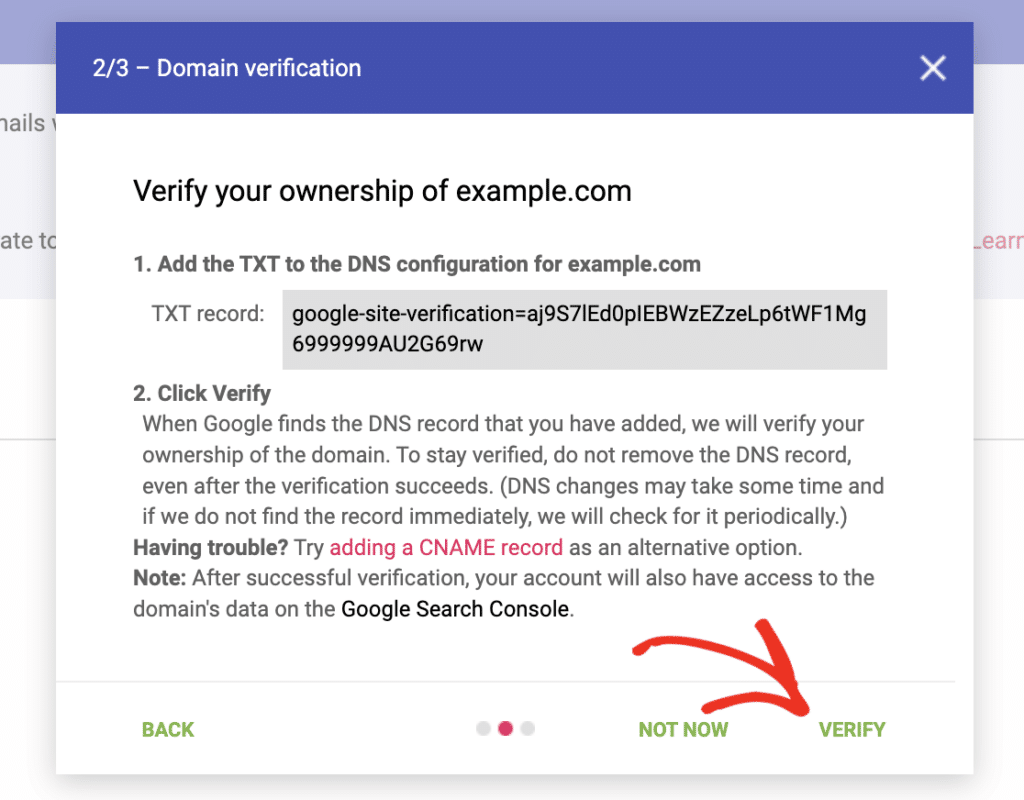
Task: Choose NOT NOW to postpone verification
Action: point(683,729)
